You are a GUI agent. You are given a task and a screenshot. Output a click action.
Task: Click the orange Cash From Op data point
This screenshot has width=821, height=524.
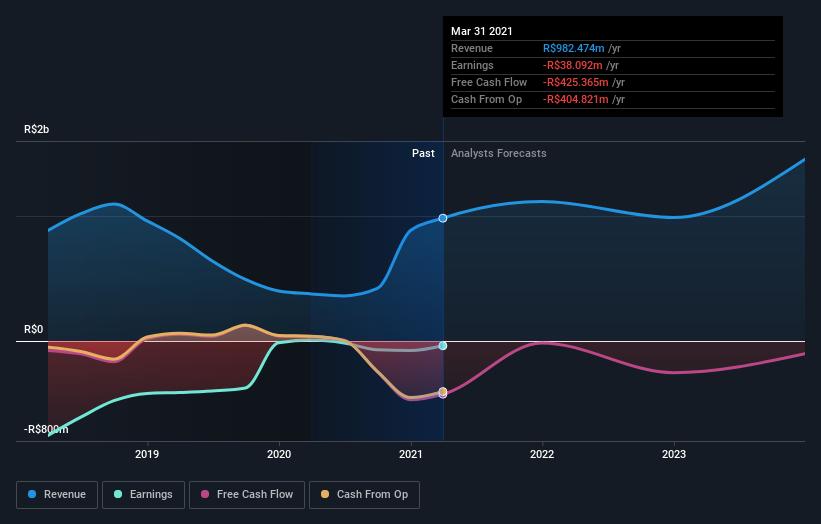coord(443,392)
